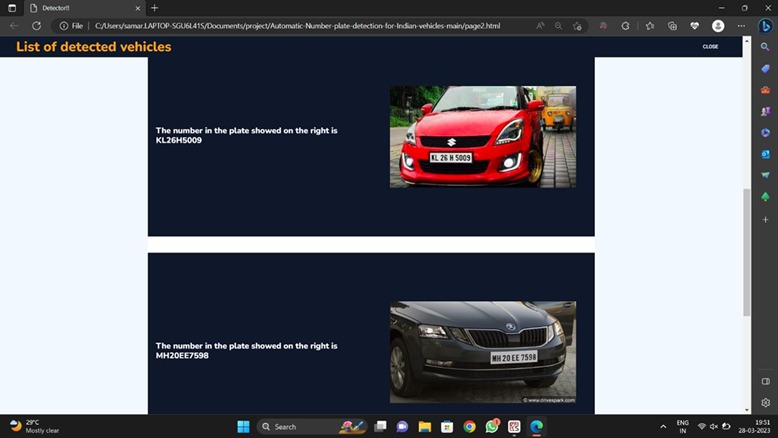The height and width of the screenshot is (438, 778).
Task: Click the grey Skoda car image
Action: click(x=483, y=352)
